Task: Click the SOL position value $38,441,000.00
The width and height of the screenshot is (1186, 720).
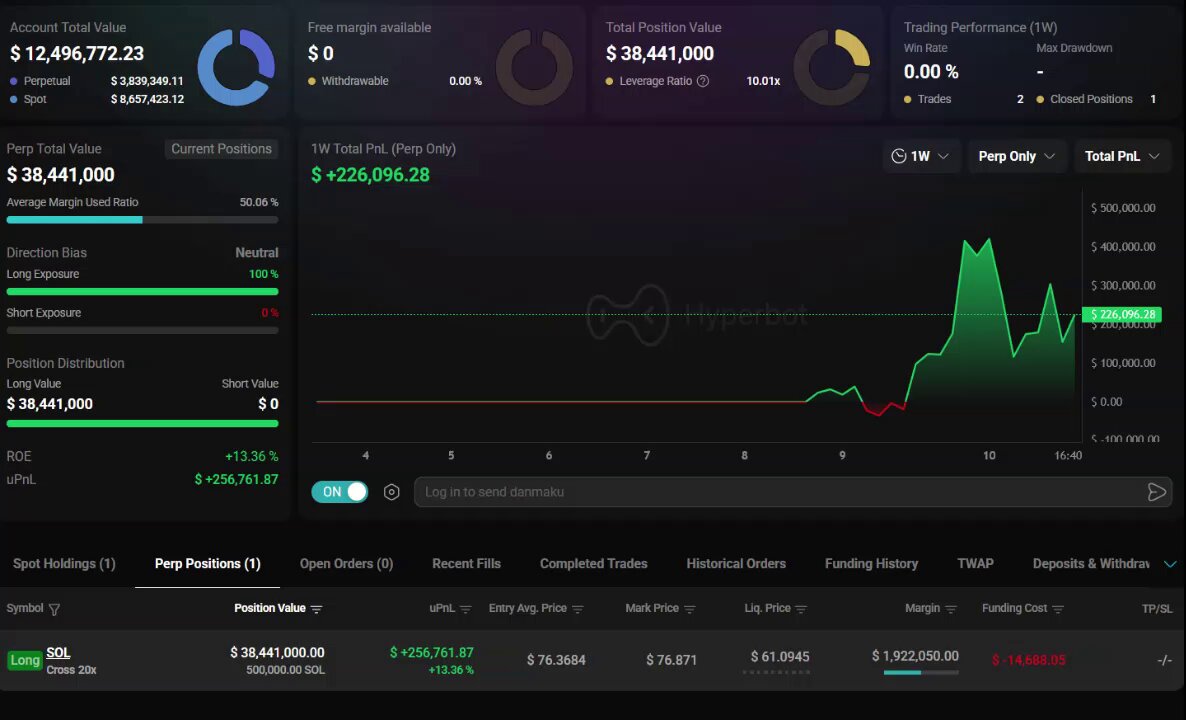Action: tap(277, 653)
